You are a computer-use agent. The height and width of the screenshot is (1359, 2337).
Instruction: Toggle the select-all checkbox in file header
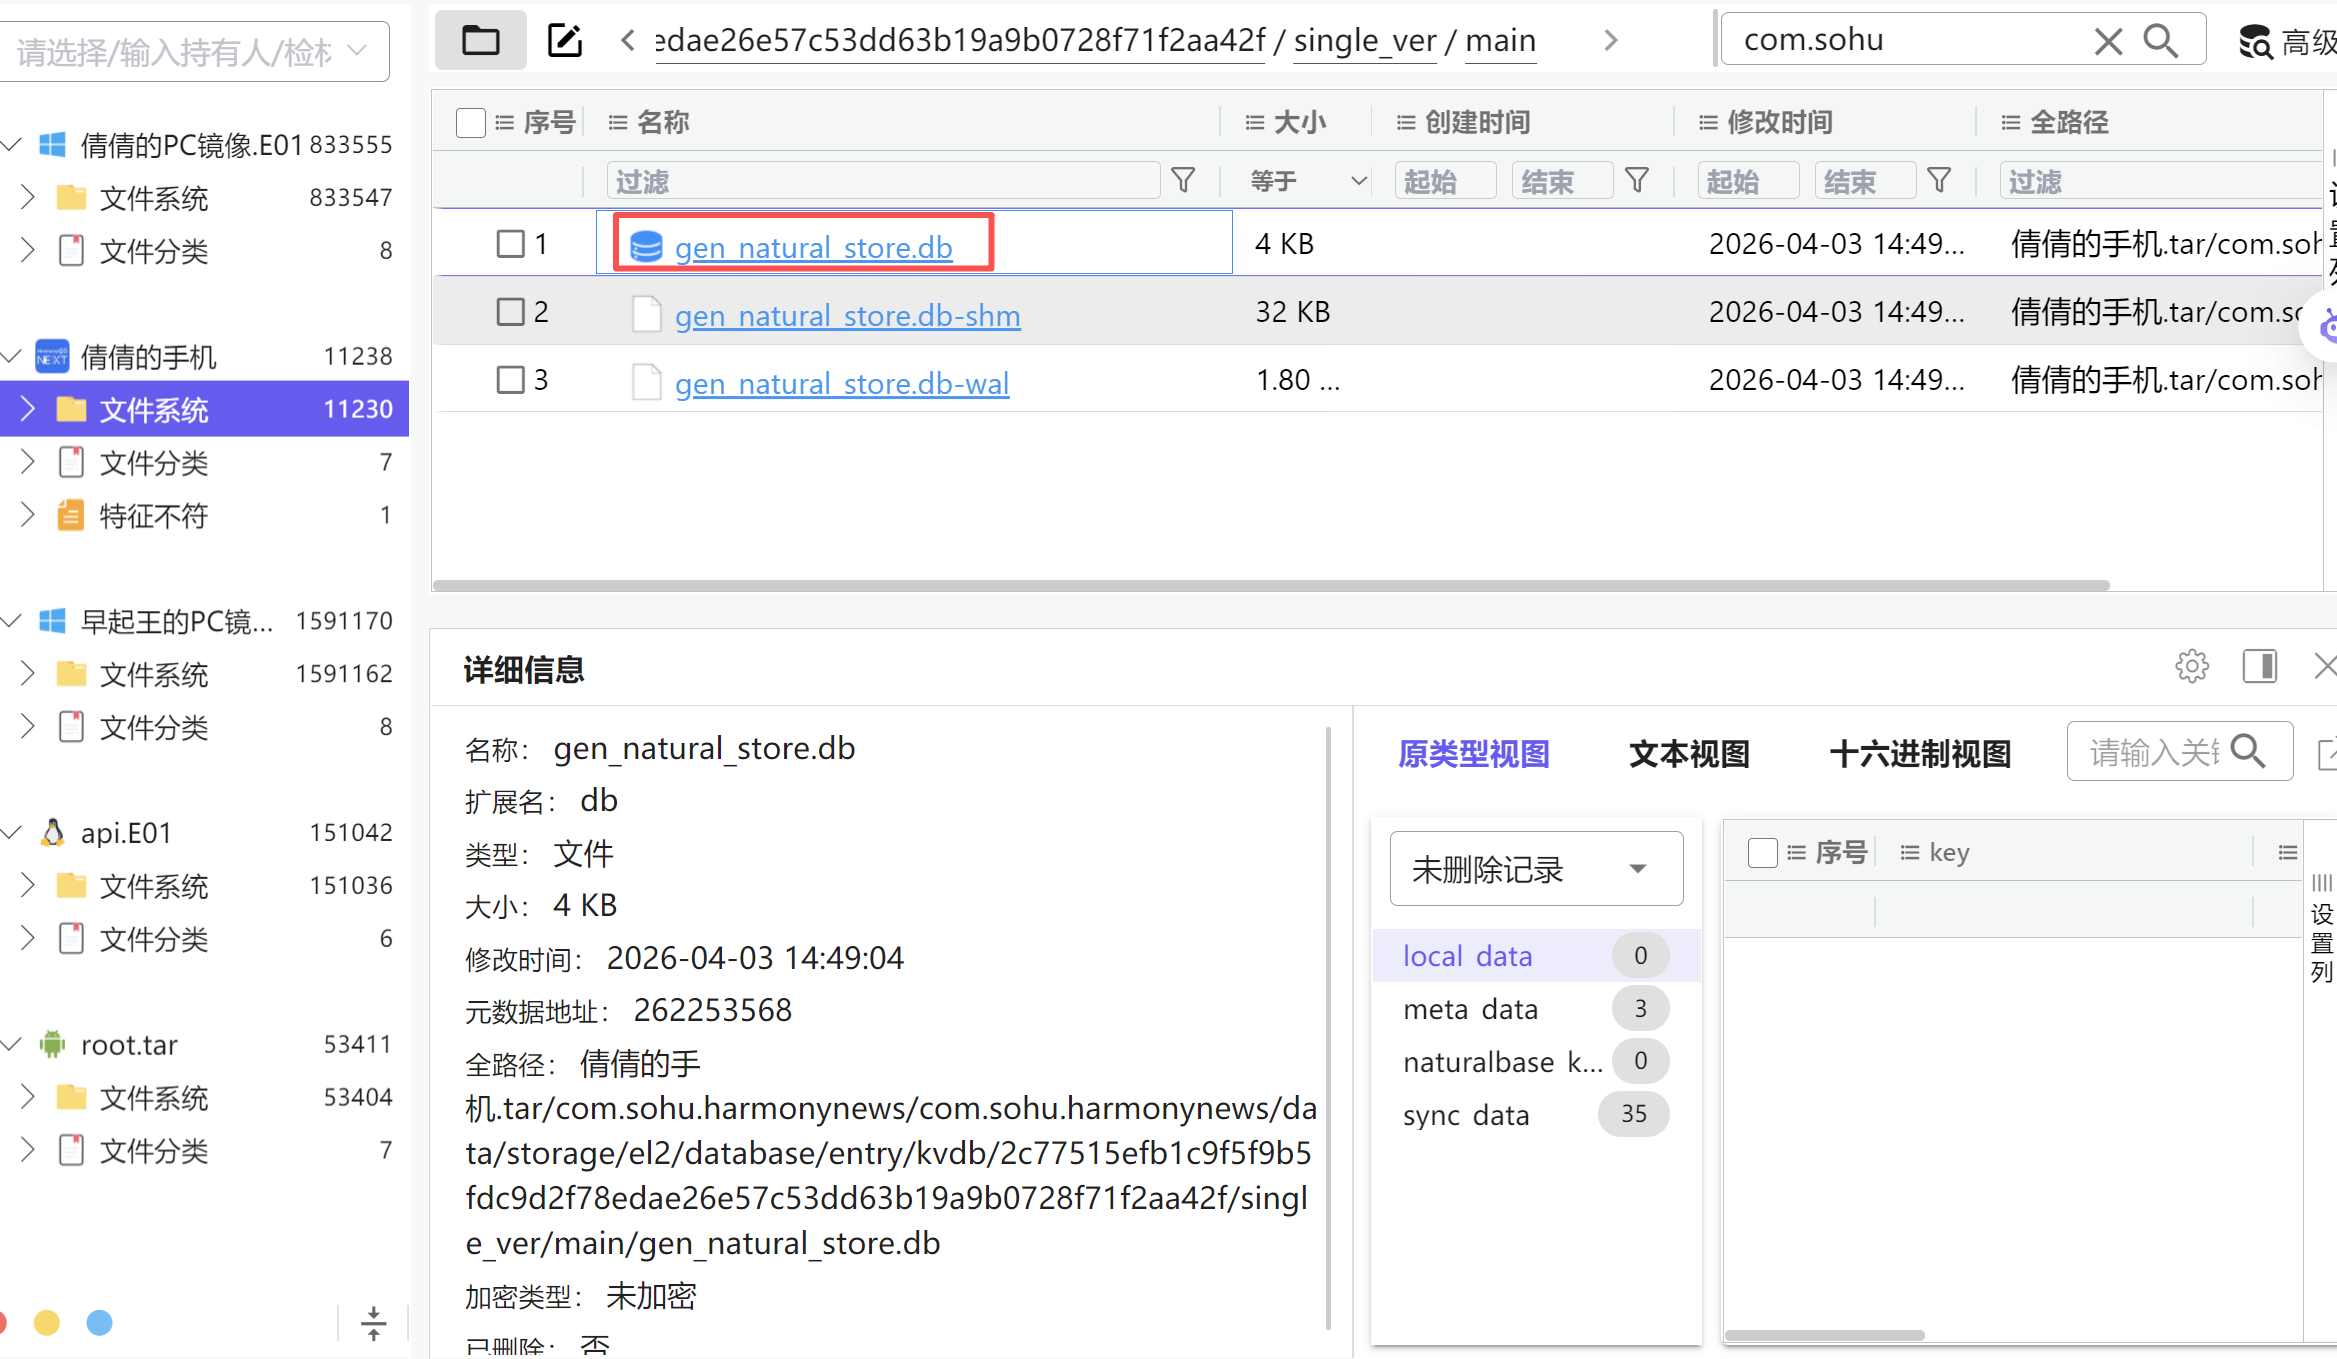(x=470, y=123)
